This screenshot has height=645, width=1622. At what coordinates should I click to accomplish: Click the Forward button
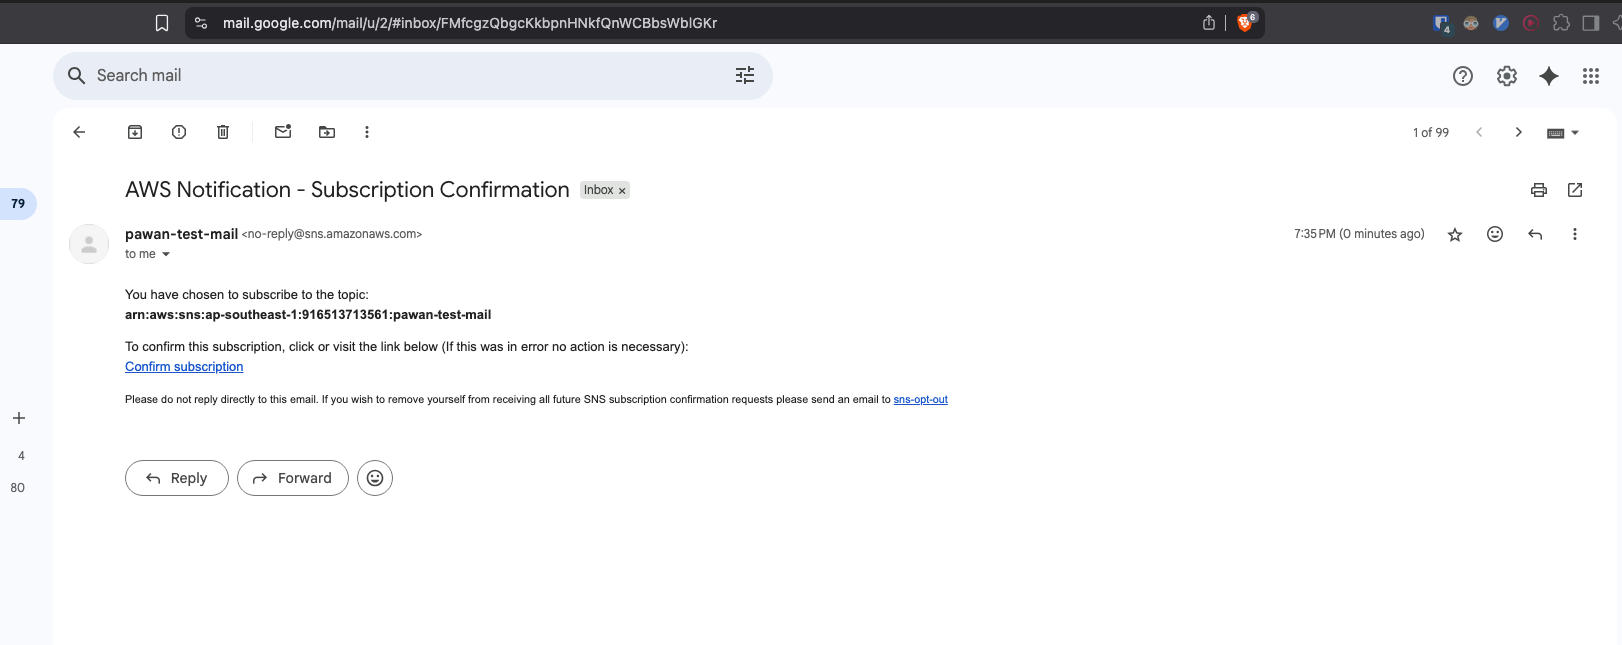coord(293,478)
